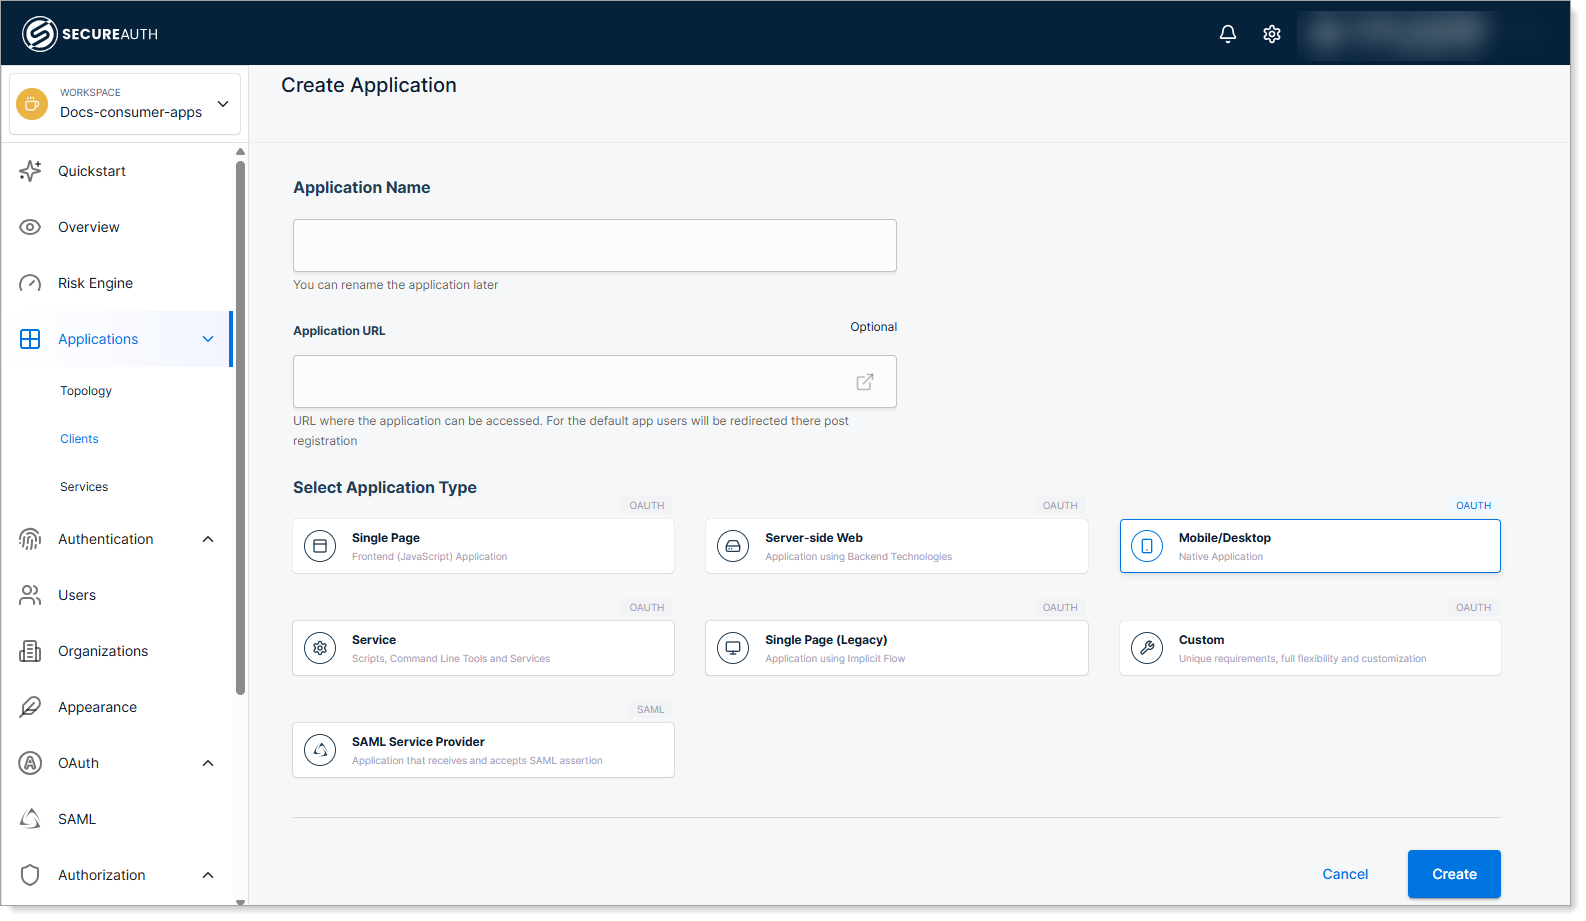Select Mobile/Desktop application type
1586x921 pixels.
pos(1310,546)
